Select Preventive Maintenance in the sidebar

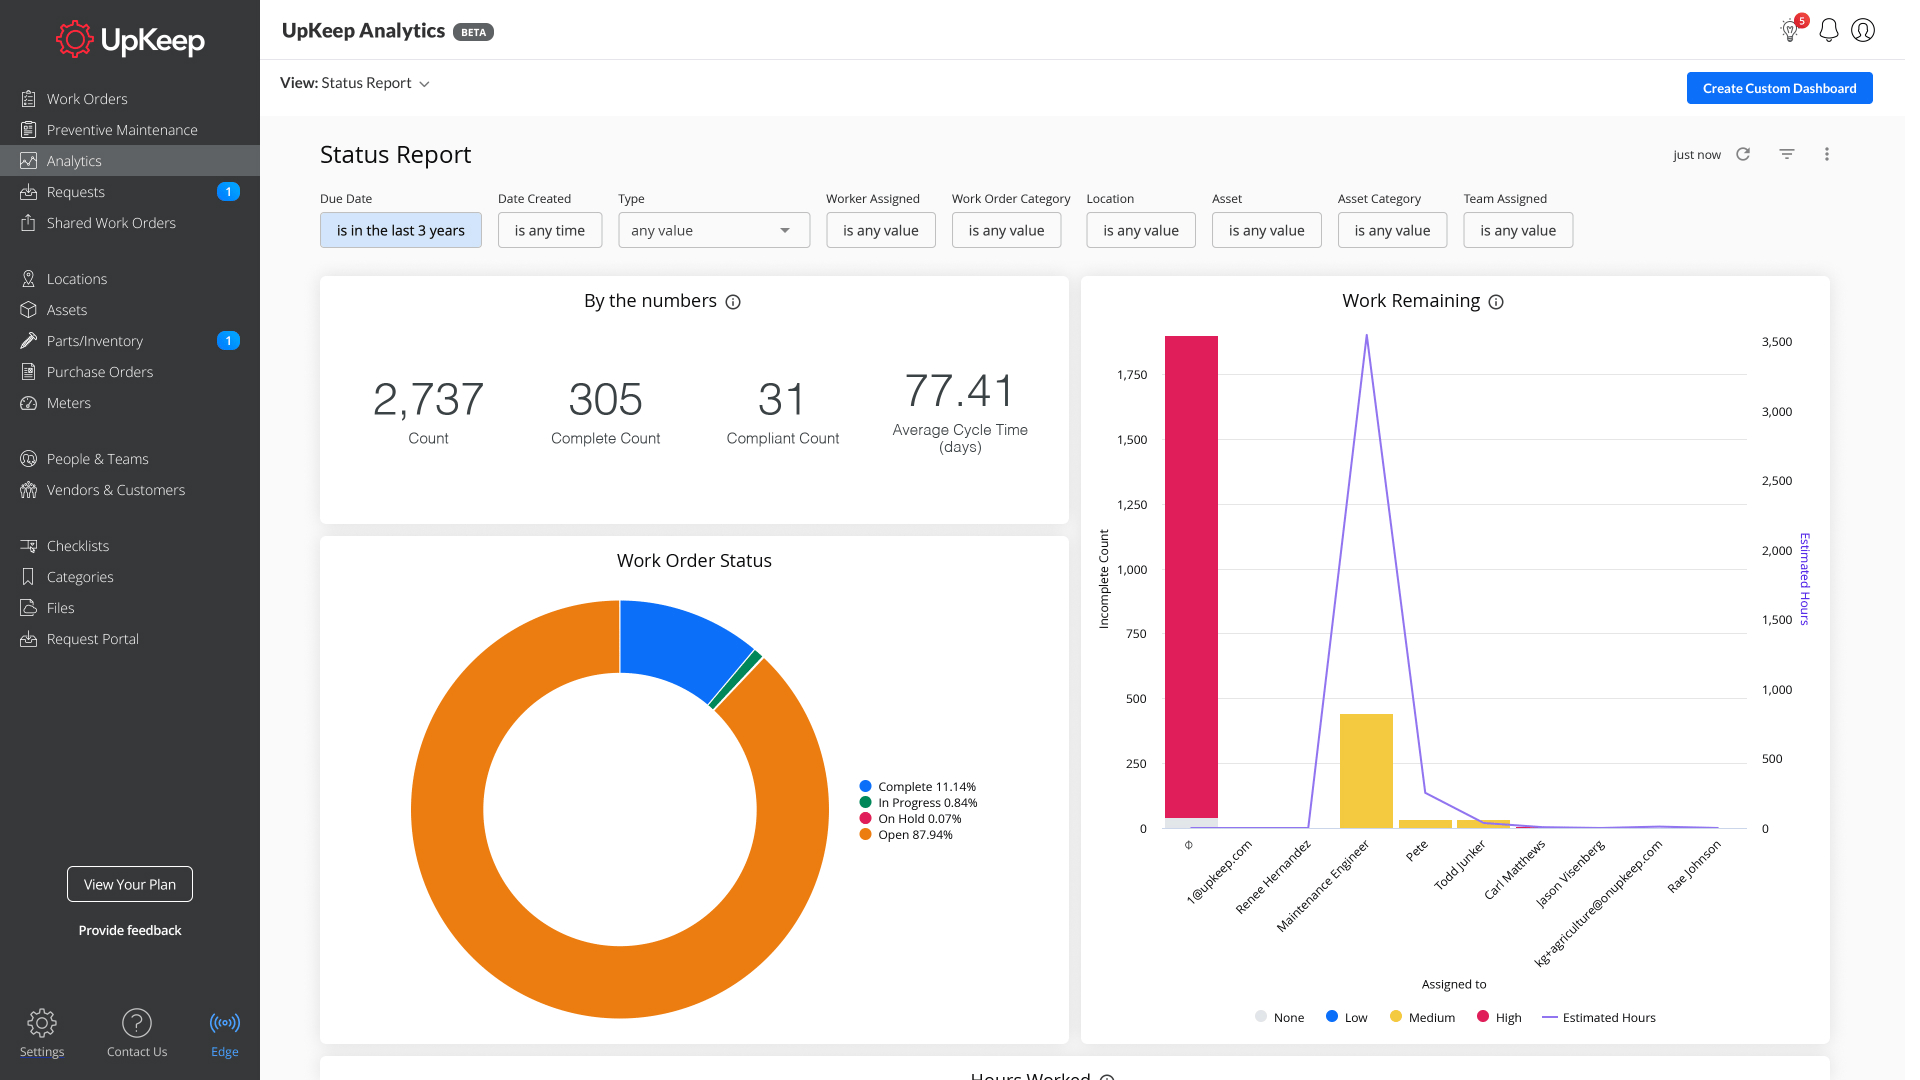(x=121, y=129)
